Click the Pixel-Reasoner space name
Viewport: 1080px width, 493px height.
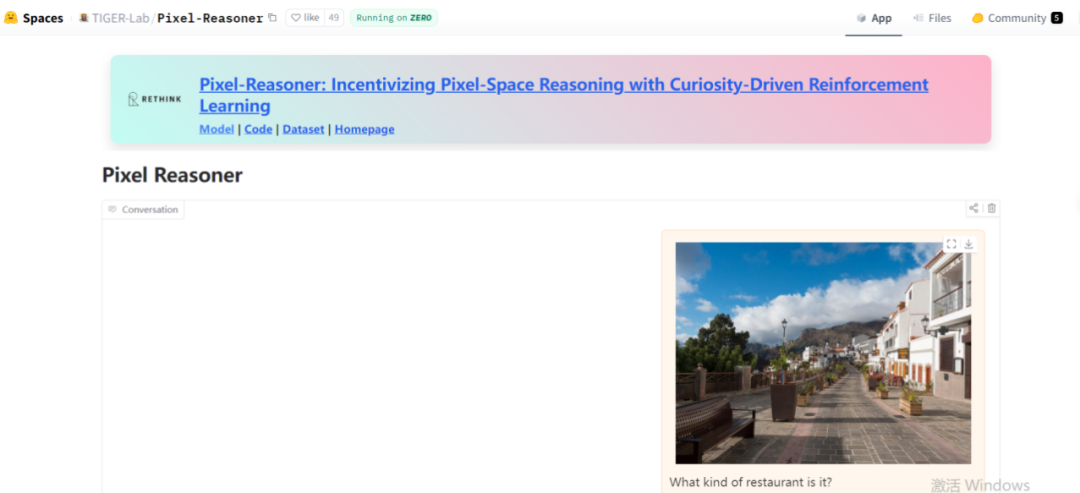(x=210, y=18)
